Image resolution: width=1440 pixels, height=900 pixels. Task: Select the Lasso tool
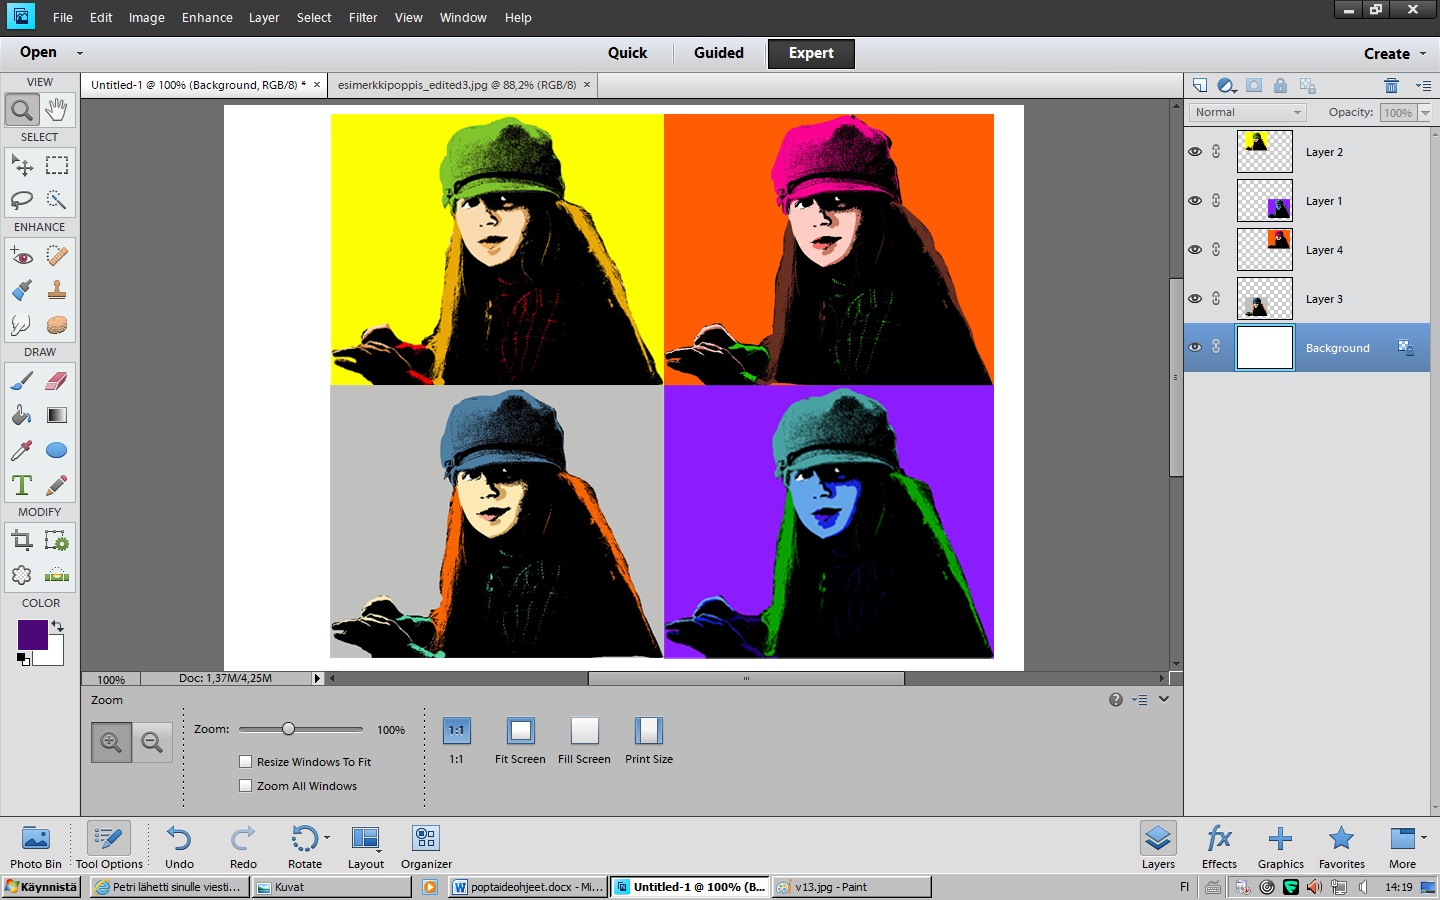click(22, 200)
